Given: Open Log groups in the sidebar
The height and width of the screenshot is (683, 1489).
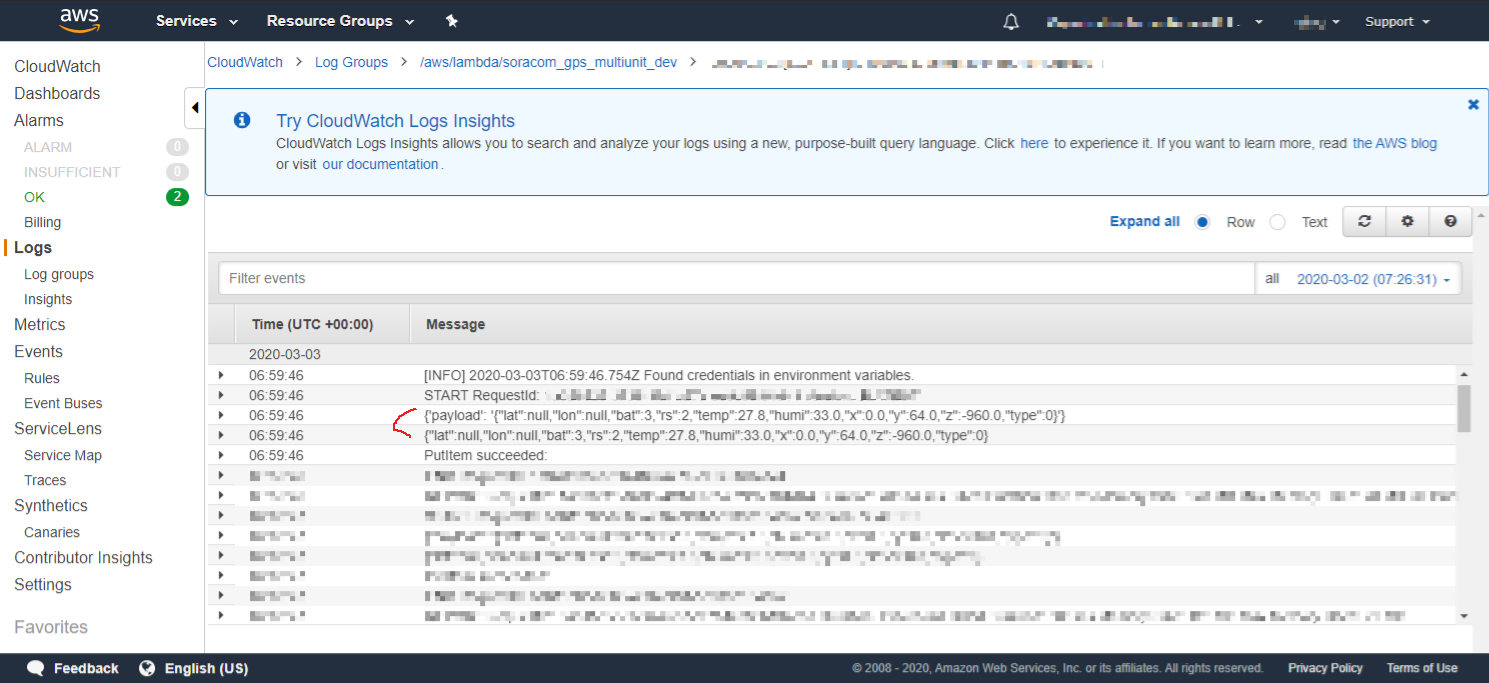Looking at the screenshot, I should pyautogui.click(x=59, y=274).
